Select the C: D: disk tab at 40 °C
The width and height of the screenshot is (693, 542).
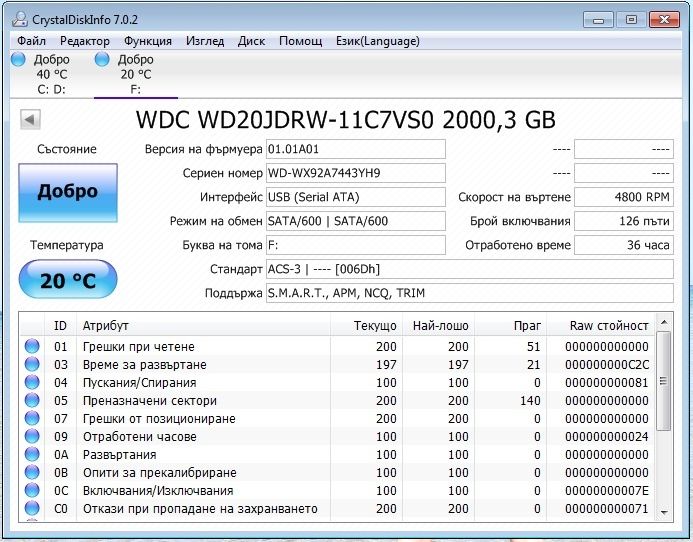pyautogui.click(x=51, y=74)
